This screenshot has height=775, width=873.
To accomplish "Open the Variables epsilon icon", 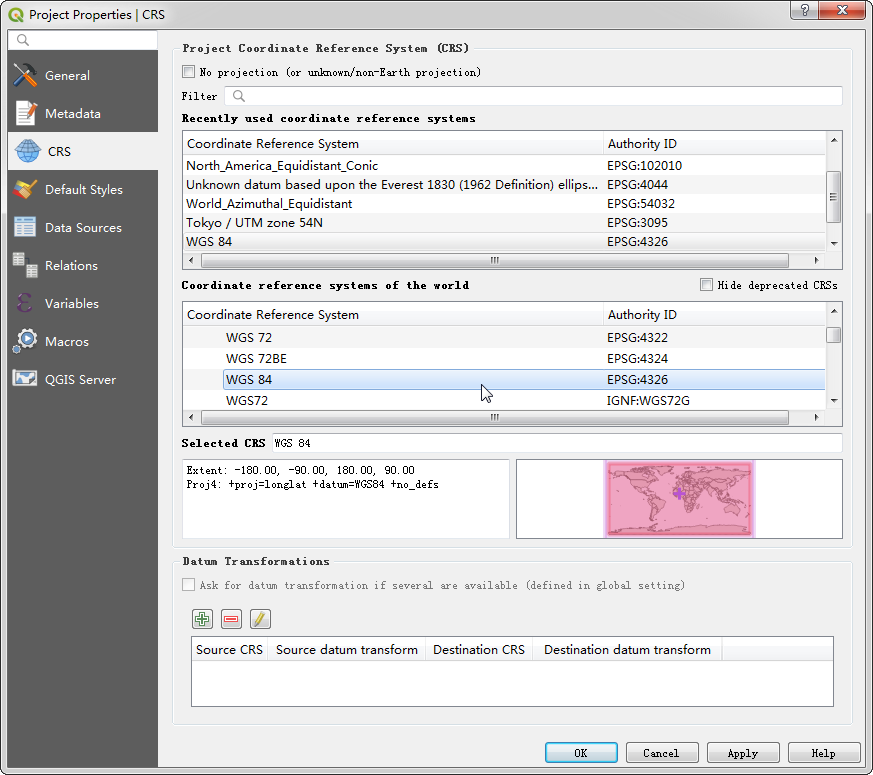I will (x=24, y=303).
